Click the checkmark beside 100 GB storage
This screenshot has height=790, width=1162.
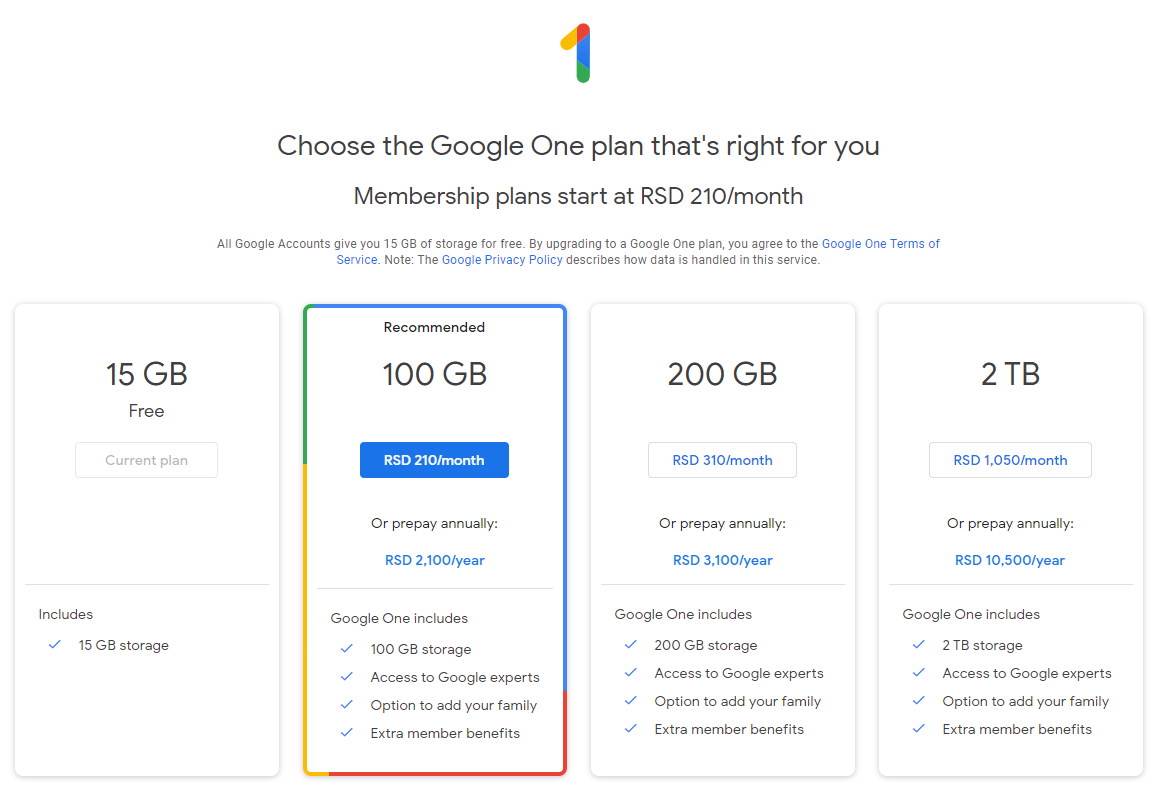[347, 649]
